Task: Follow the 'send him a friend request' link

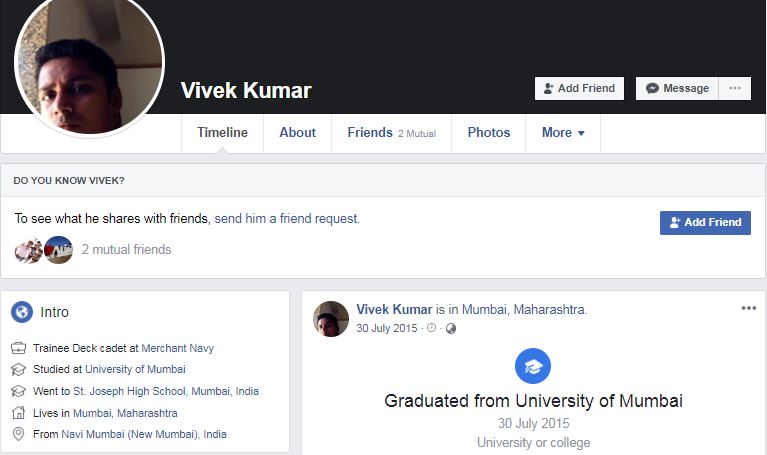Action: click(x=287, y=218)
